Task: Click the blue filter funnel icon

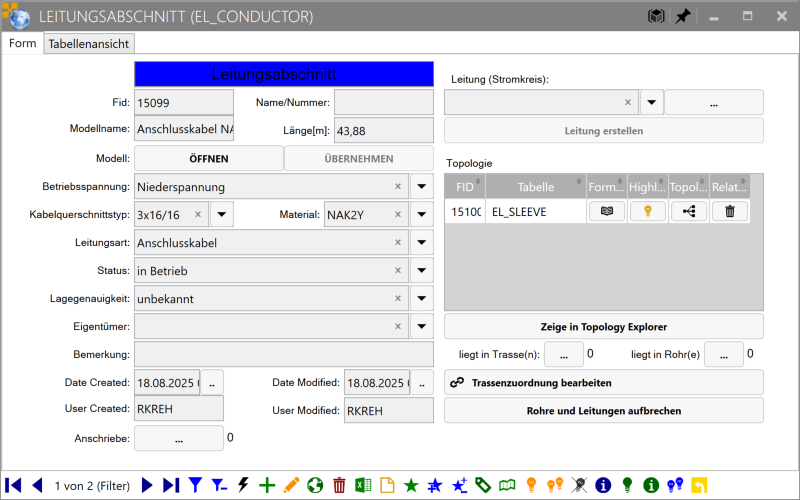Action: (195, 485)
